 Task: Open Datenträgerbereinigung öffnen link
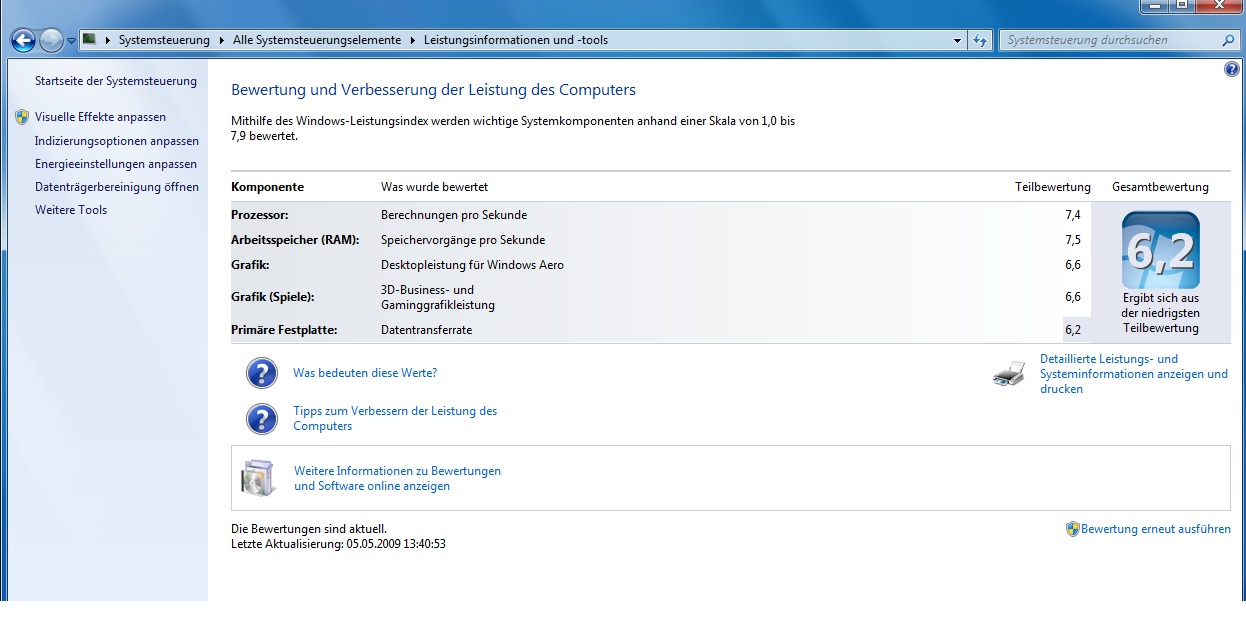[117, 187]
